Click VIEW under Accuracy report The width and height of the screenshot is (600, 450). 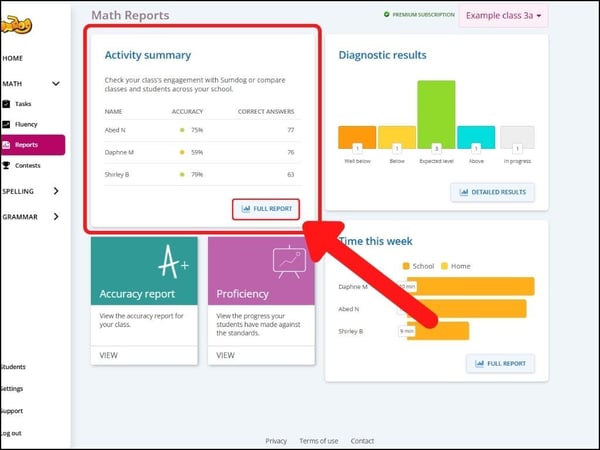(x=108, y=355)
